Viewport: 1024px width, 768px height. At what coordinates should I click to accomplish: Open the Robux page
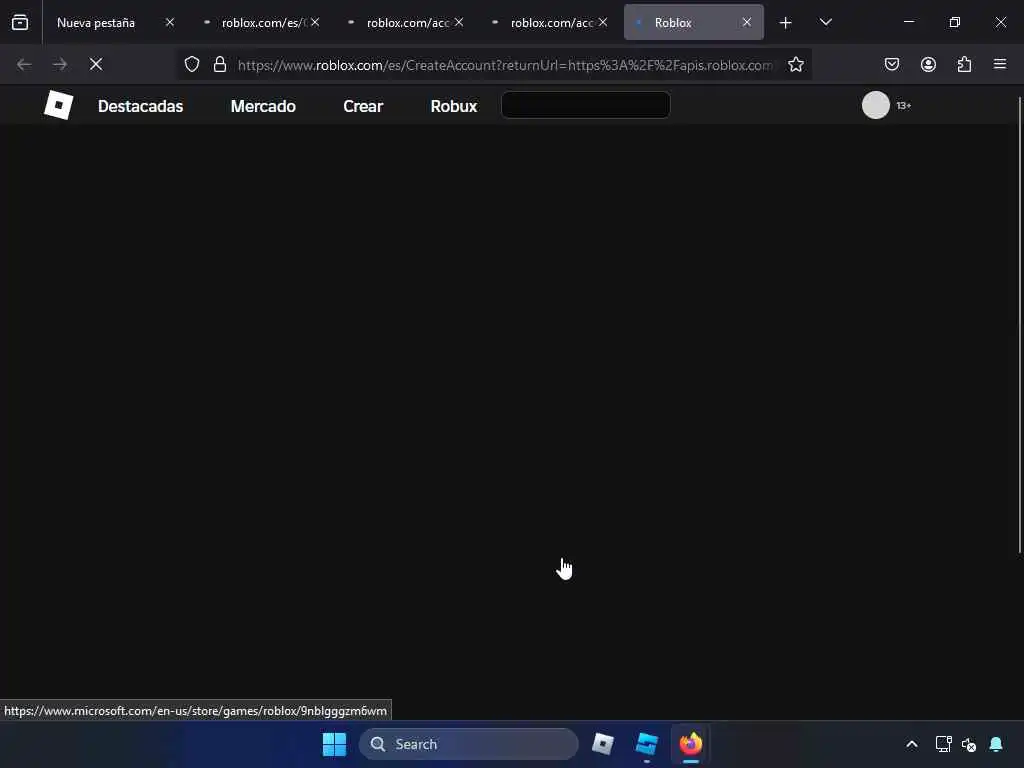[454, 106]
